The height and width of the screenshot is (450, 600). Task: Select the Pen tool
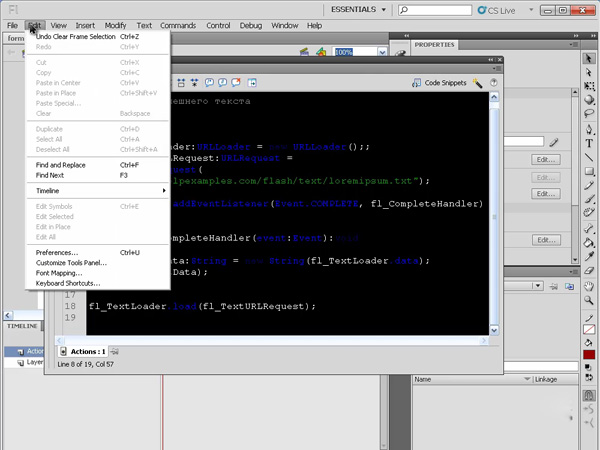[x=590, y=129]
